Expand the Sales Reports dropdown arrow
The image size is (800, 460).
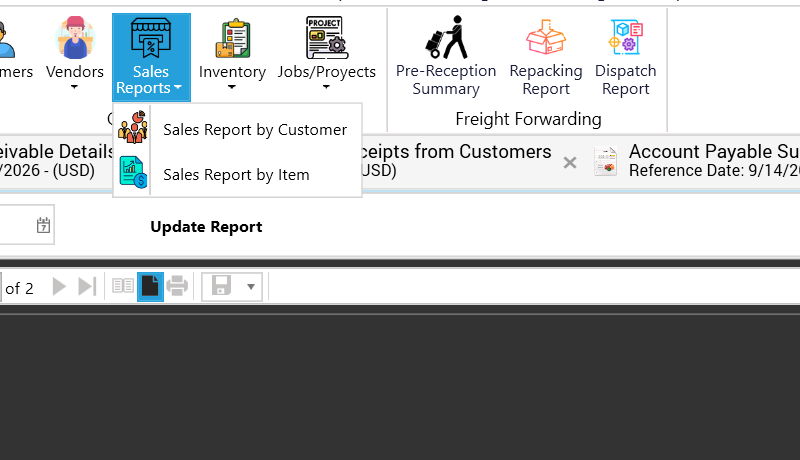pyautogui.click(x=178, y=88)
